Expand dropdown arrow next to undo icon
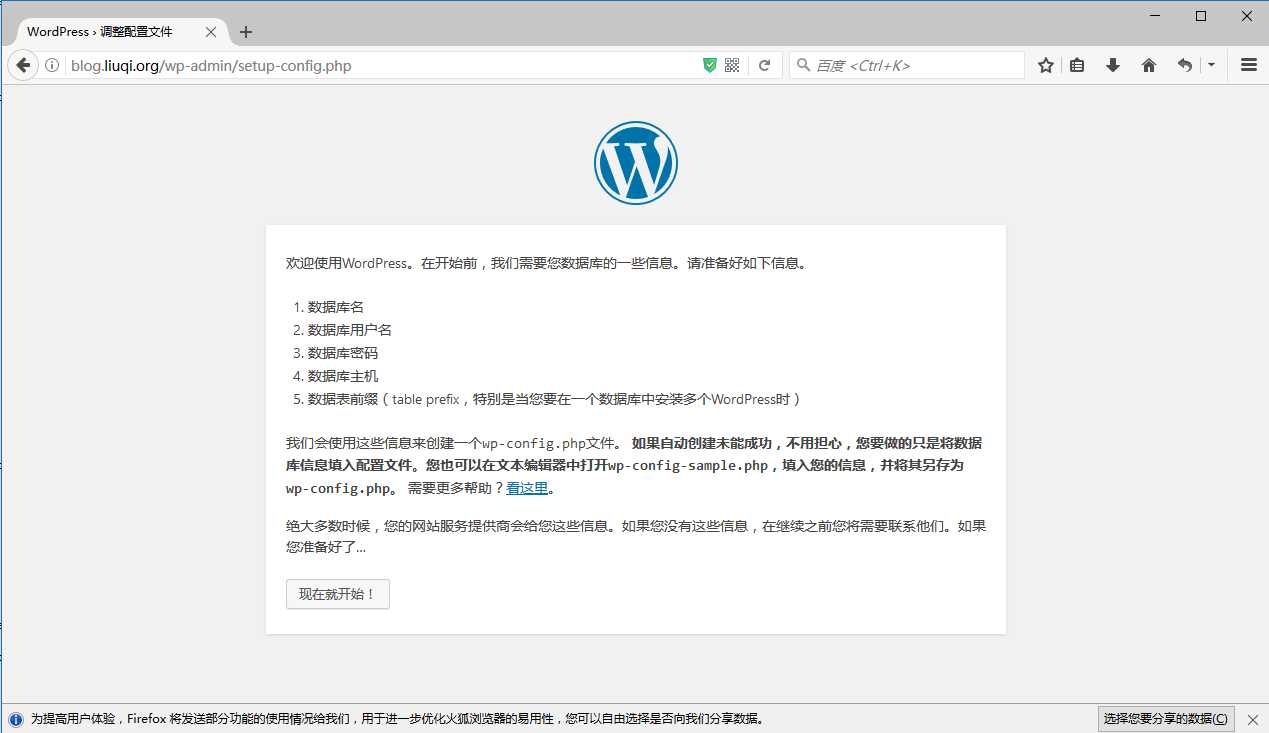This screenshot has width=1269, height=733. (1211, 65)
